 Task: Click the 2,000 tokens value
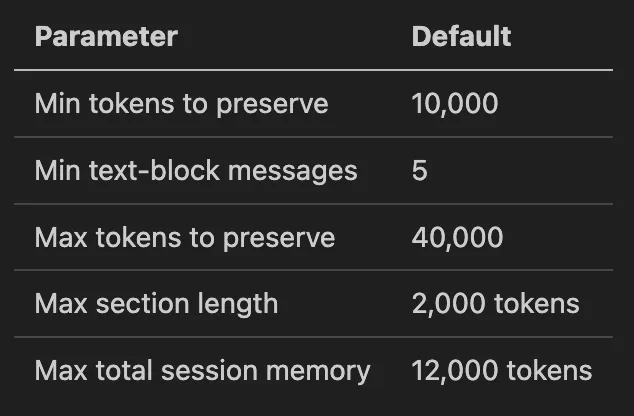(495, 304)
